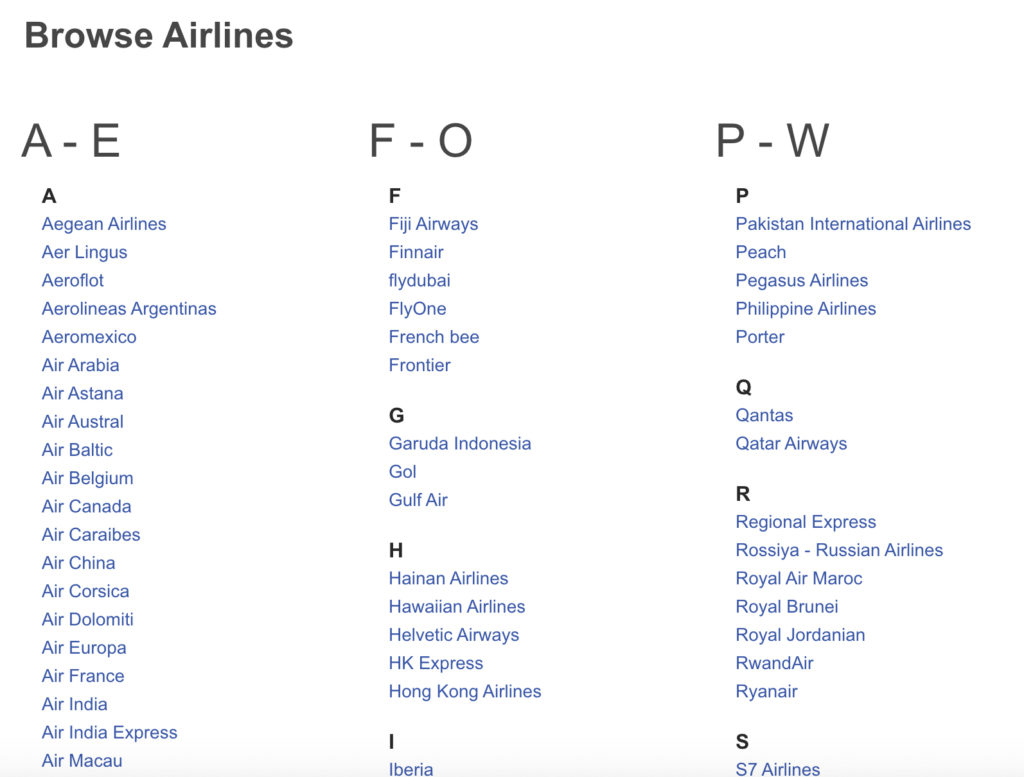Viewport: 1024px width, 777px height.
Task: Open the HK Express page
Action: [x=436, y=663]
